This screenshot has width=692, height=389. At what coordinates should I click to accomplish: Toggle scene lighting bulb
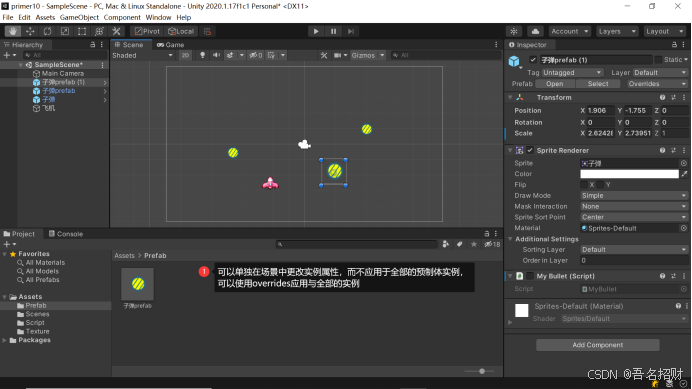point(203,55)
